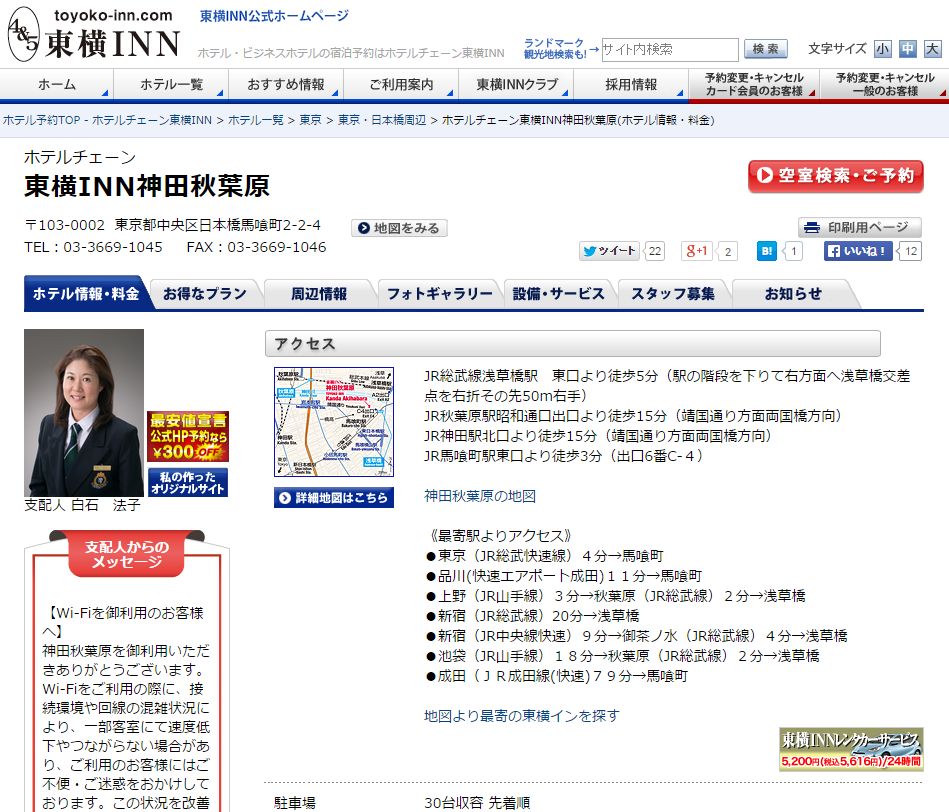Screen dimensions: 949x812
Task: Click the 最安値宣言 ¥300 OFF banner
Action: 188,436
